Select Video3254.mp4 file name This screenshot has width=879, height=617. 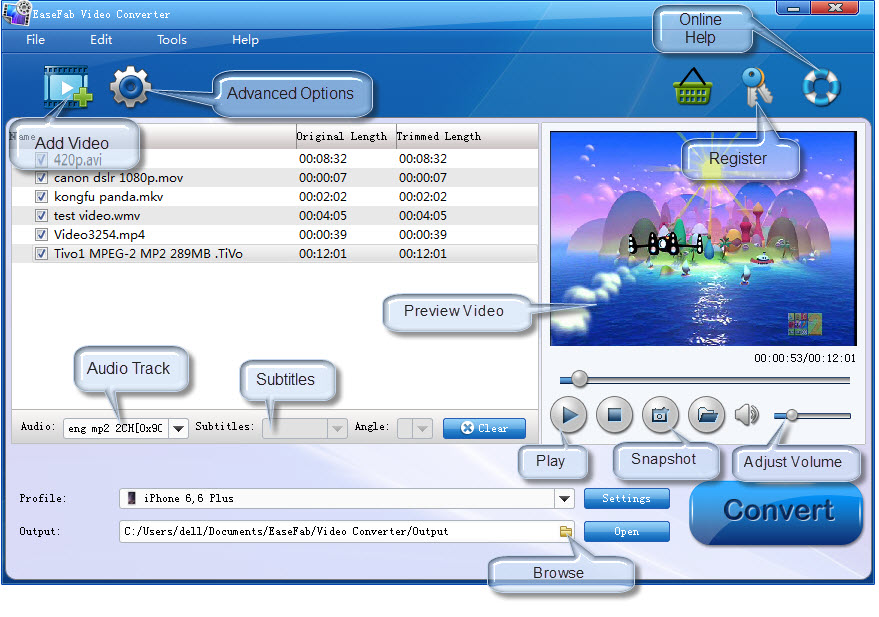99,234
